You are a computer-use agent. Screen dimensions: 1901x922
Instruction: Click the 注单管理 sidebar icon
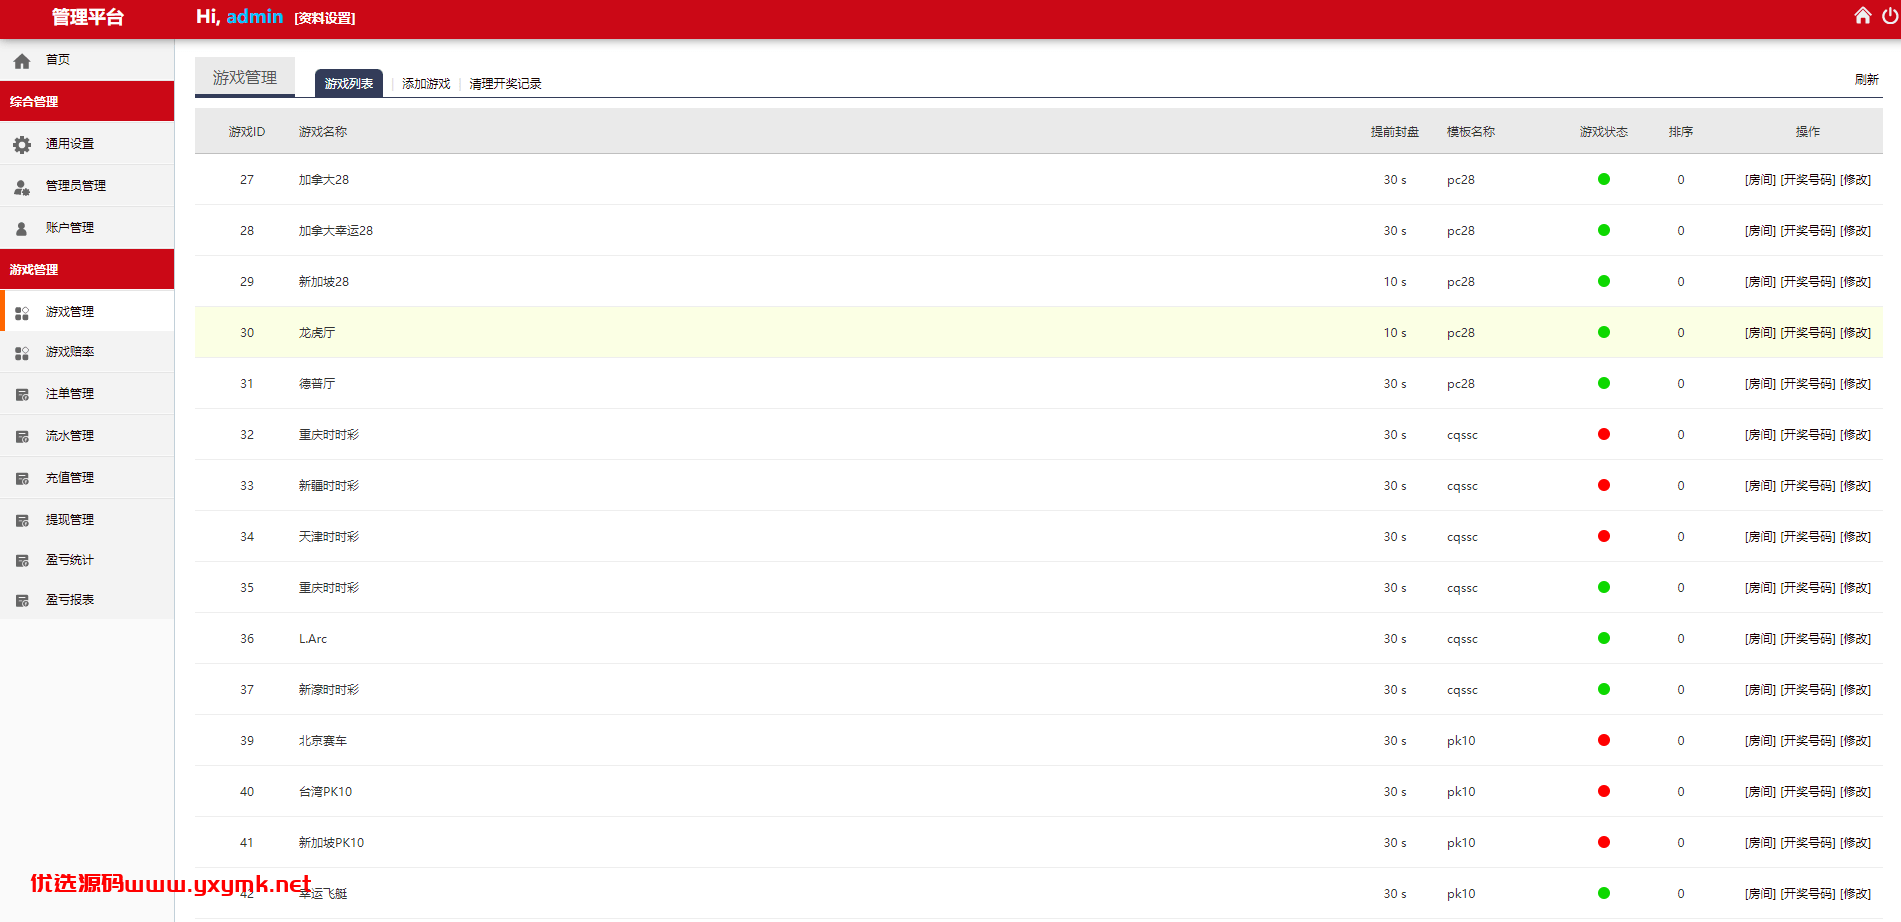(22, 395)
